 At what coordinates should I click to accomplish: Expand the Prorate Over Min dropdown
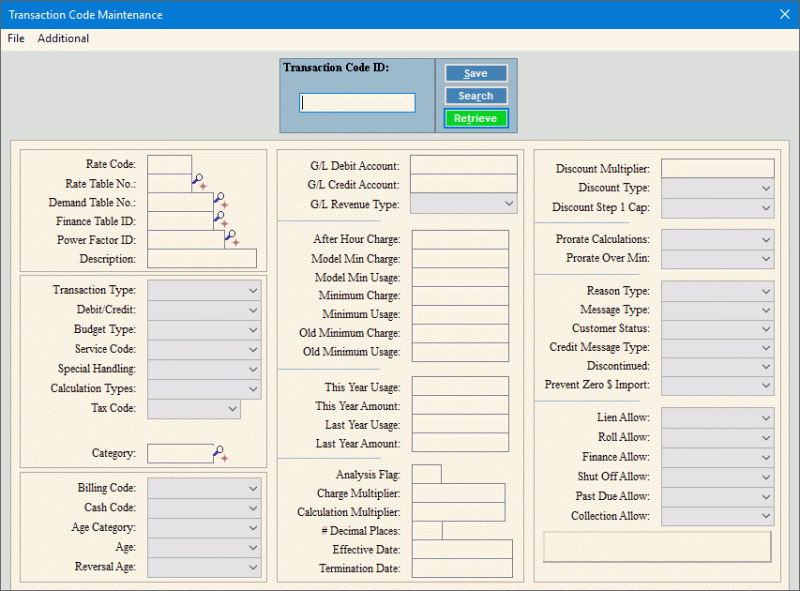(718, 259)
